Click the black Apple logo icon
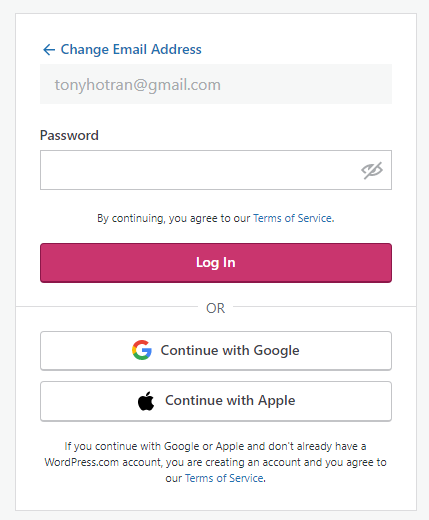The image size is (429, 520). pos(146,401)
